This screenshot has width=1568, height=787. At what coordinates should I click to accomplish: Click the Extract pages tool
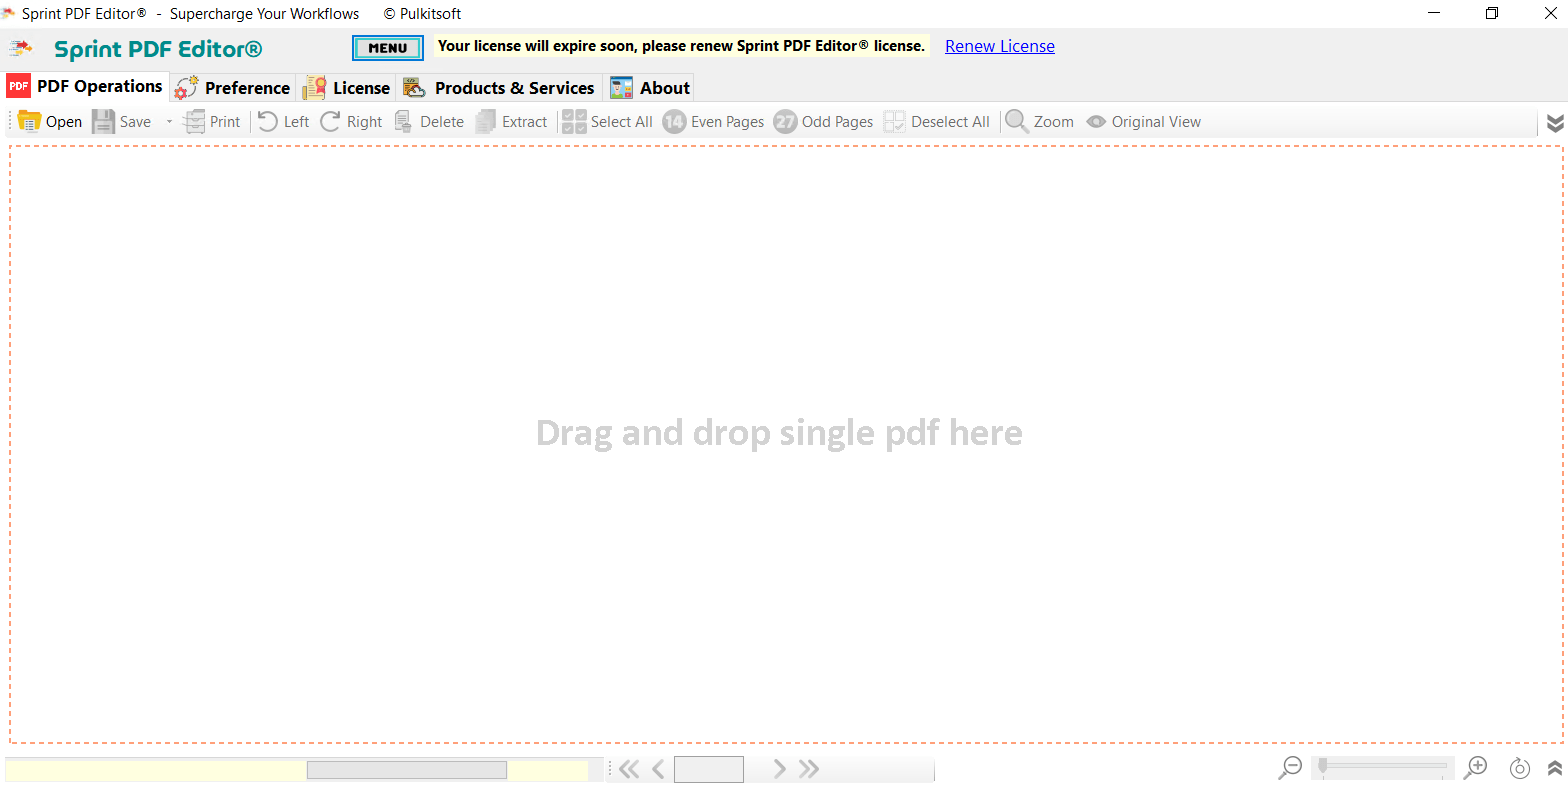[511, 121]
